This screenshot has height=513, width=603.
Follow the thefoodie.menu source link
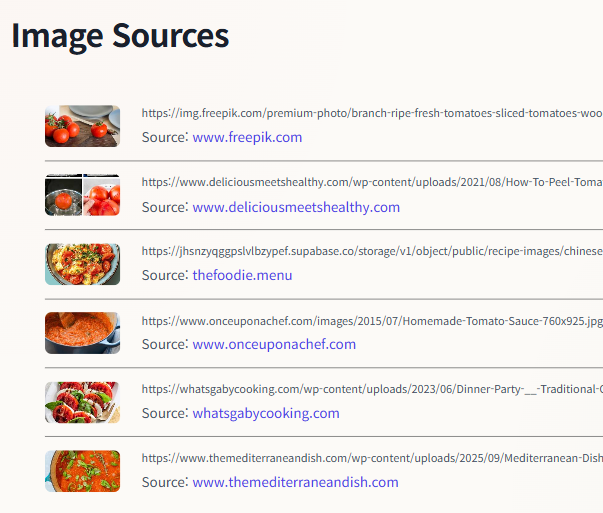tap(242, 275)
